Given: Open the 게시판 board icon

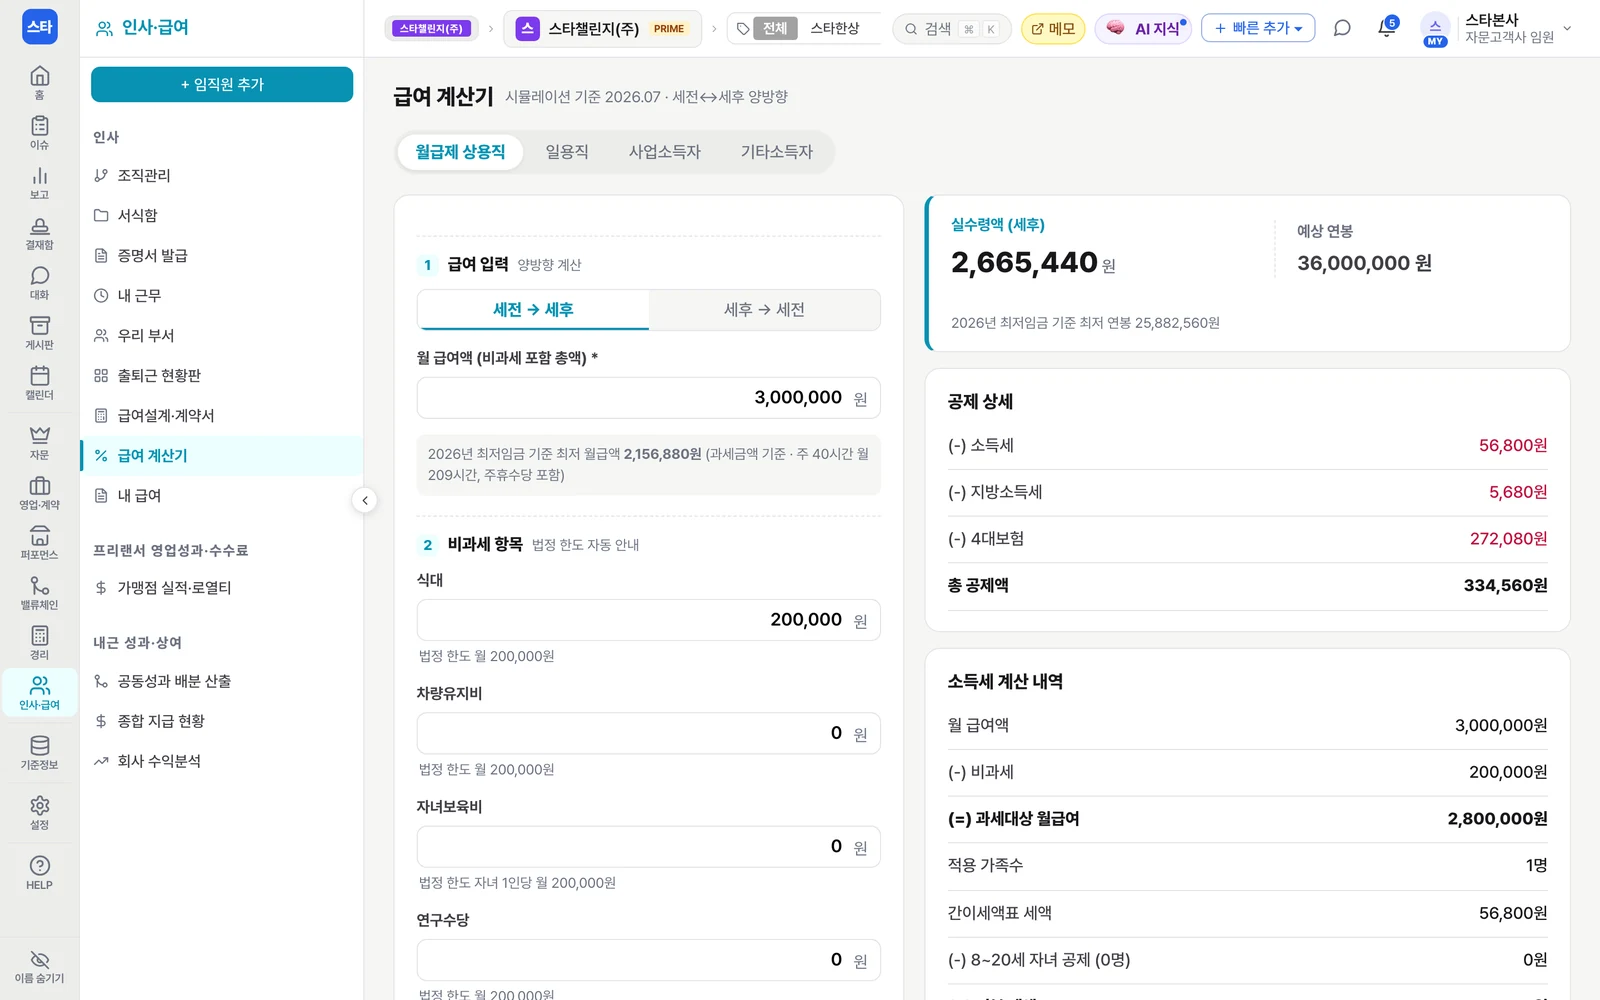Looking at the screenshot, I should (x=39, y=332).
